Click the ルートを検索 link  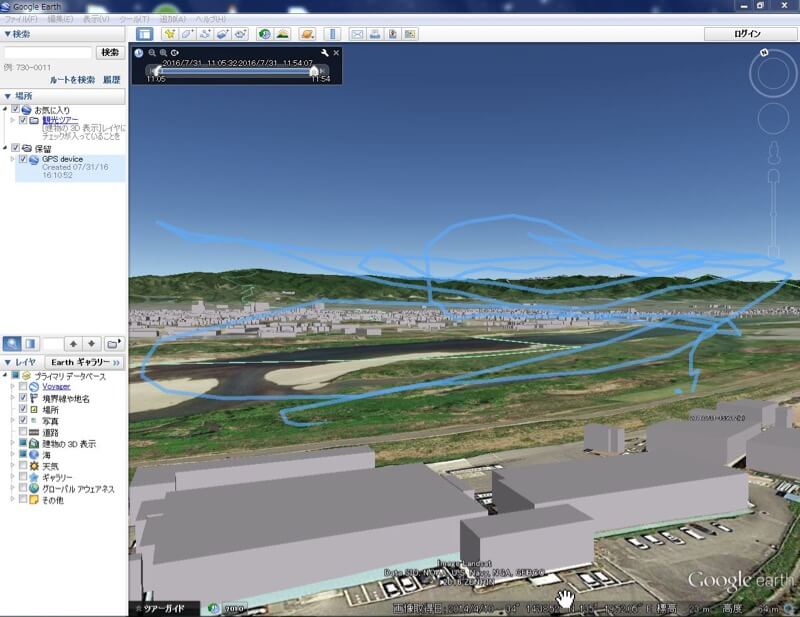(x=72, y=80)
